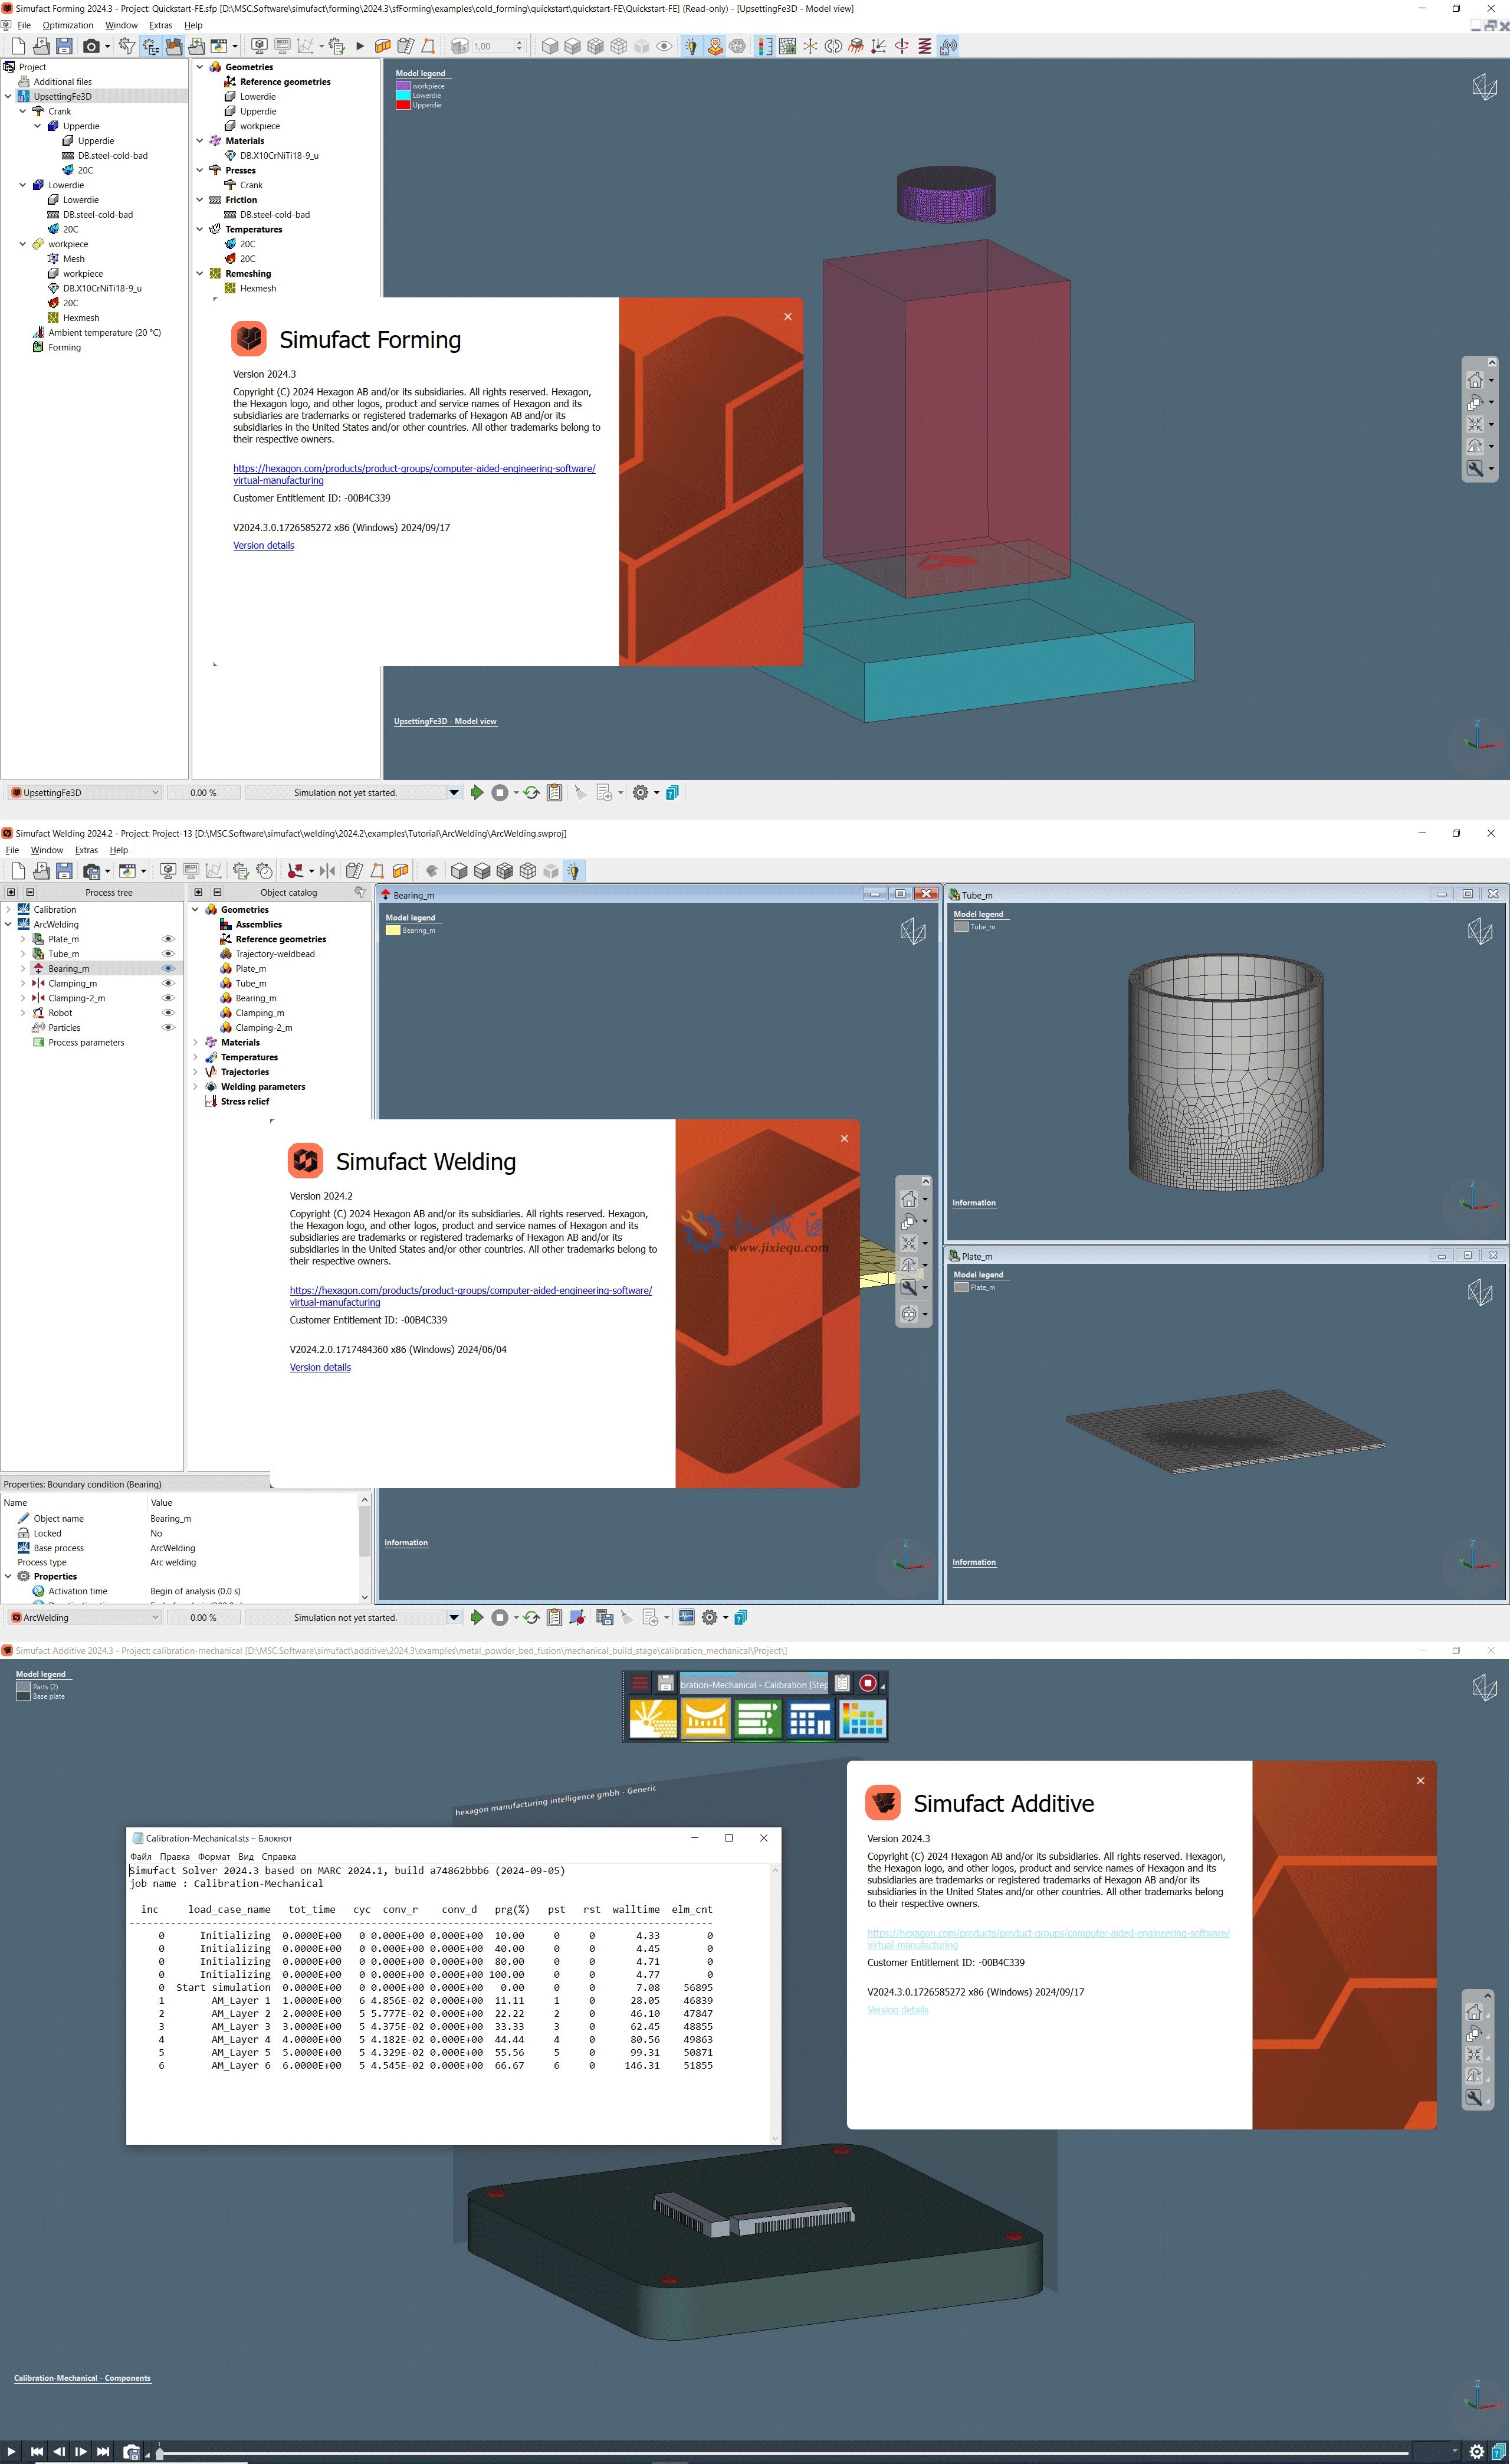The height and width of the screenshot is (2464, 1510).
Task: Toggle visibility eye for Tube_m
Action: point(168,954)
